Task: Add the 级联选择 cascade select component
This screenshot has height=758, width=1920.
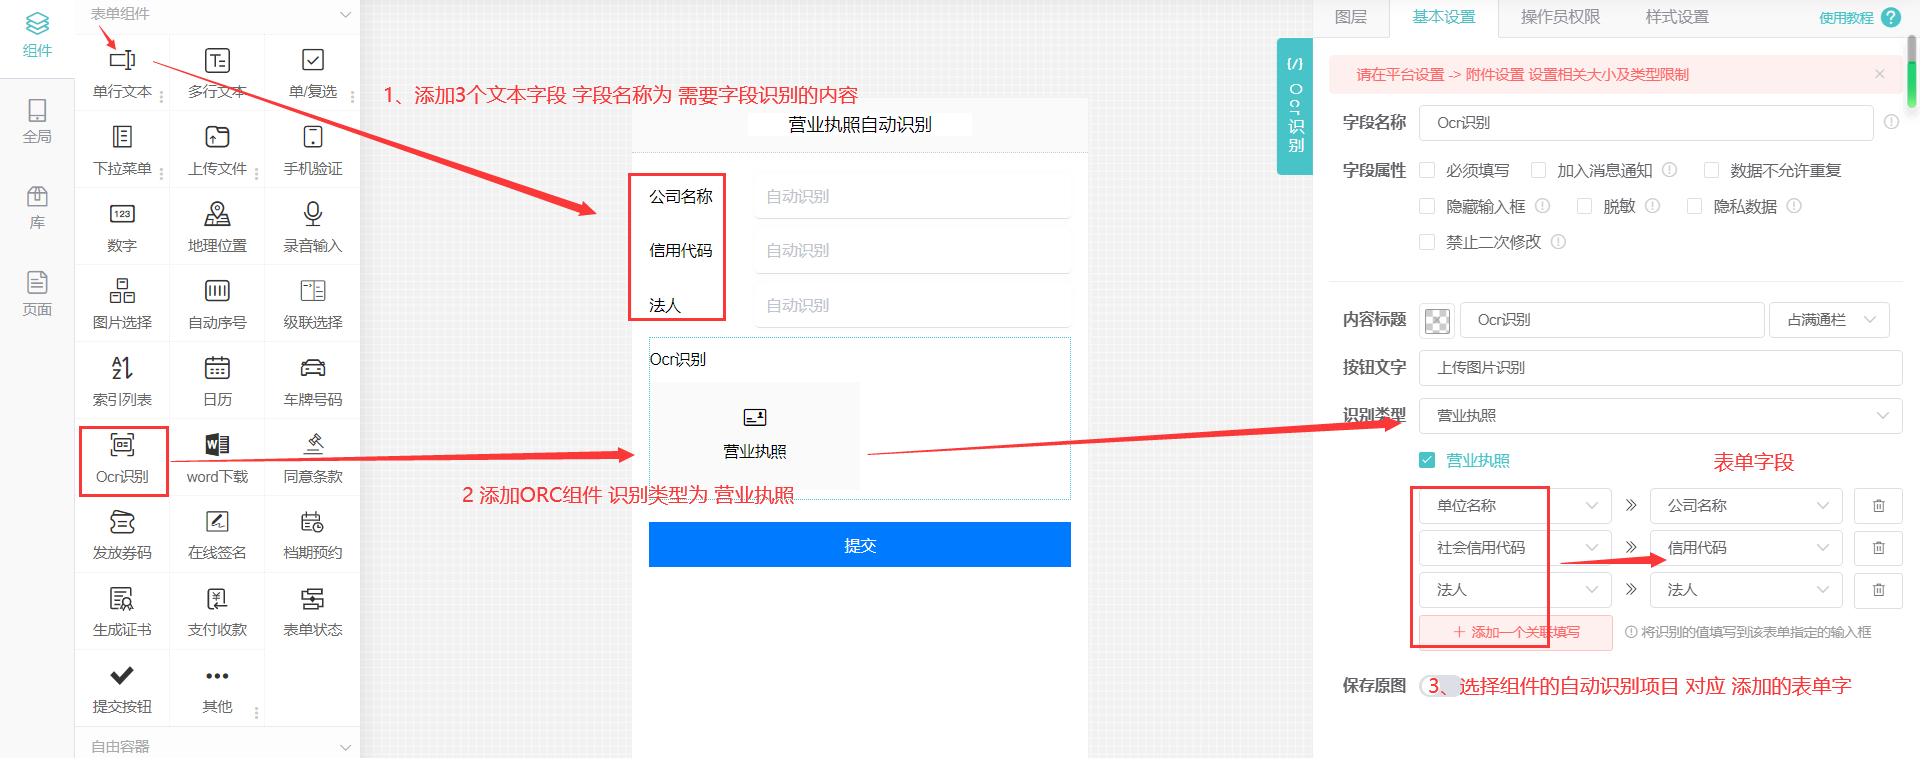Action: pos(313,304)
